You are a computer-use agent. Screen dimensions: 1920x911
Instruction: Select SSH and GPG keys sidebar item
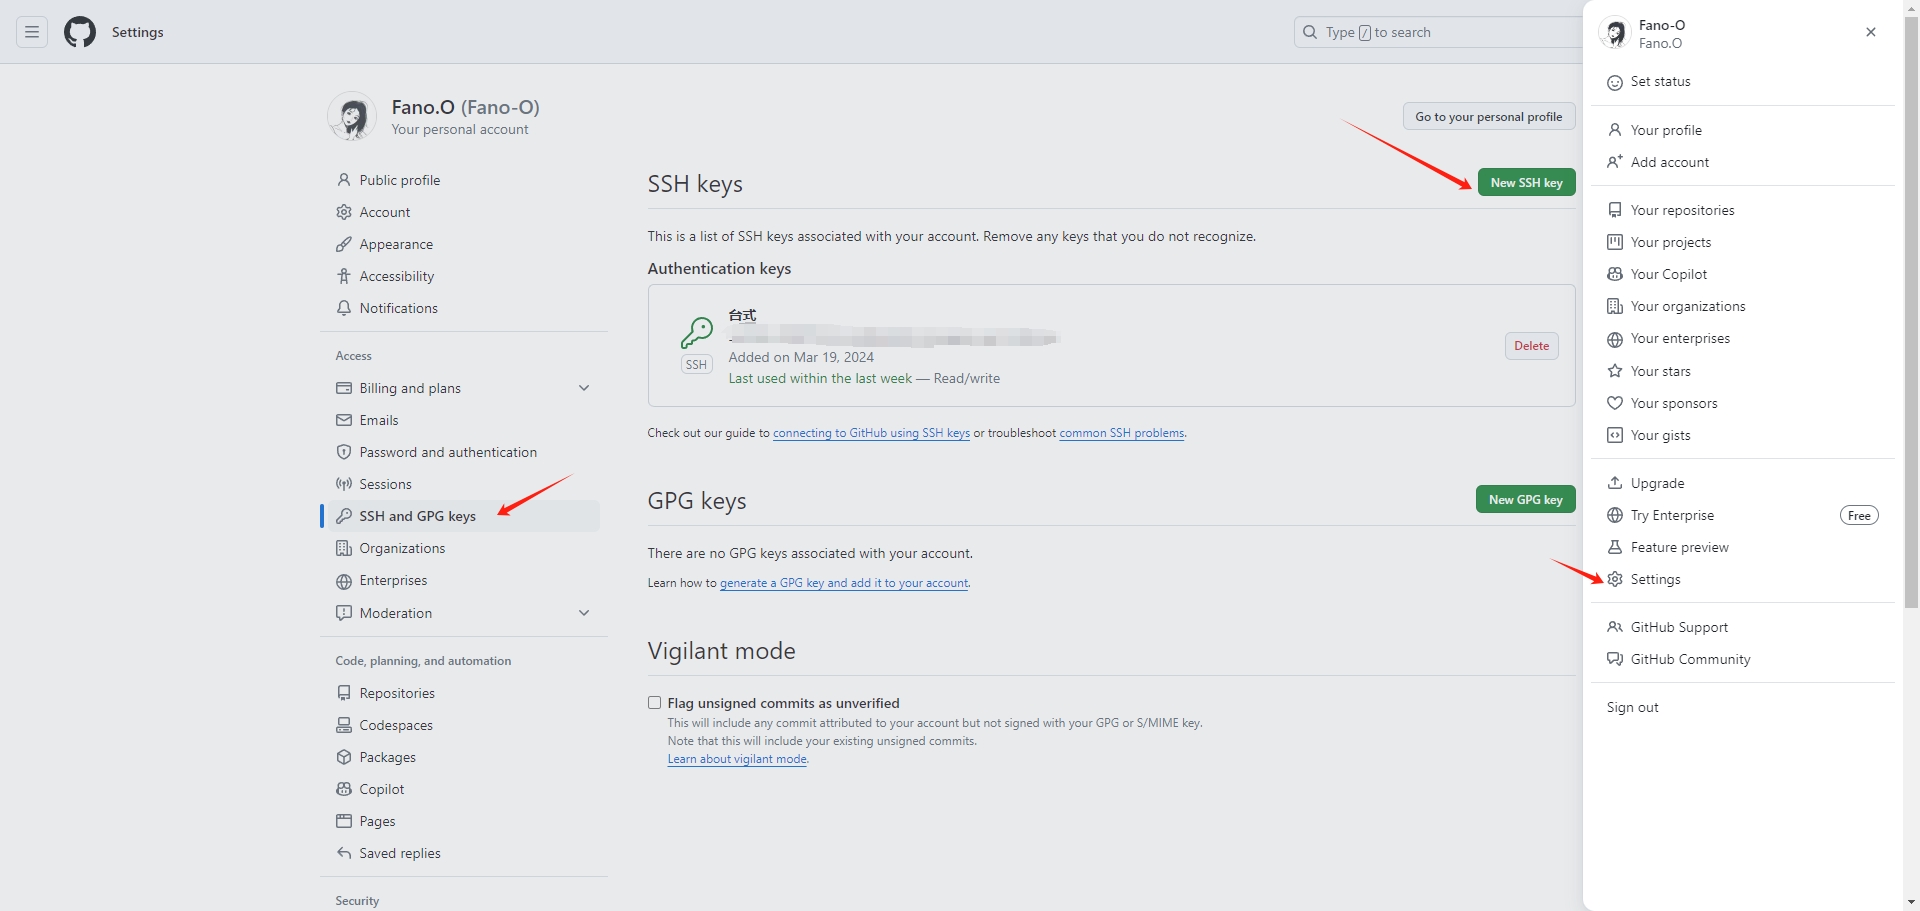tap(463, 516)
